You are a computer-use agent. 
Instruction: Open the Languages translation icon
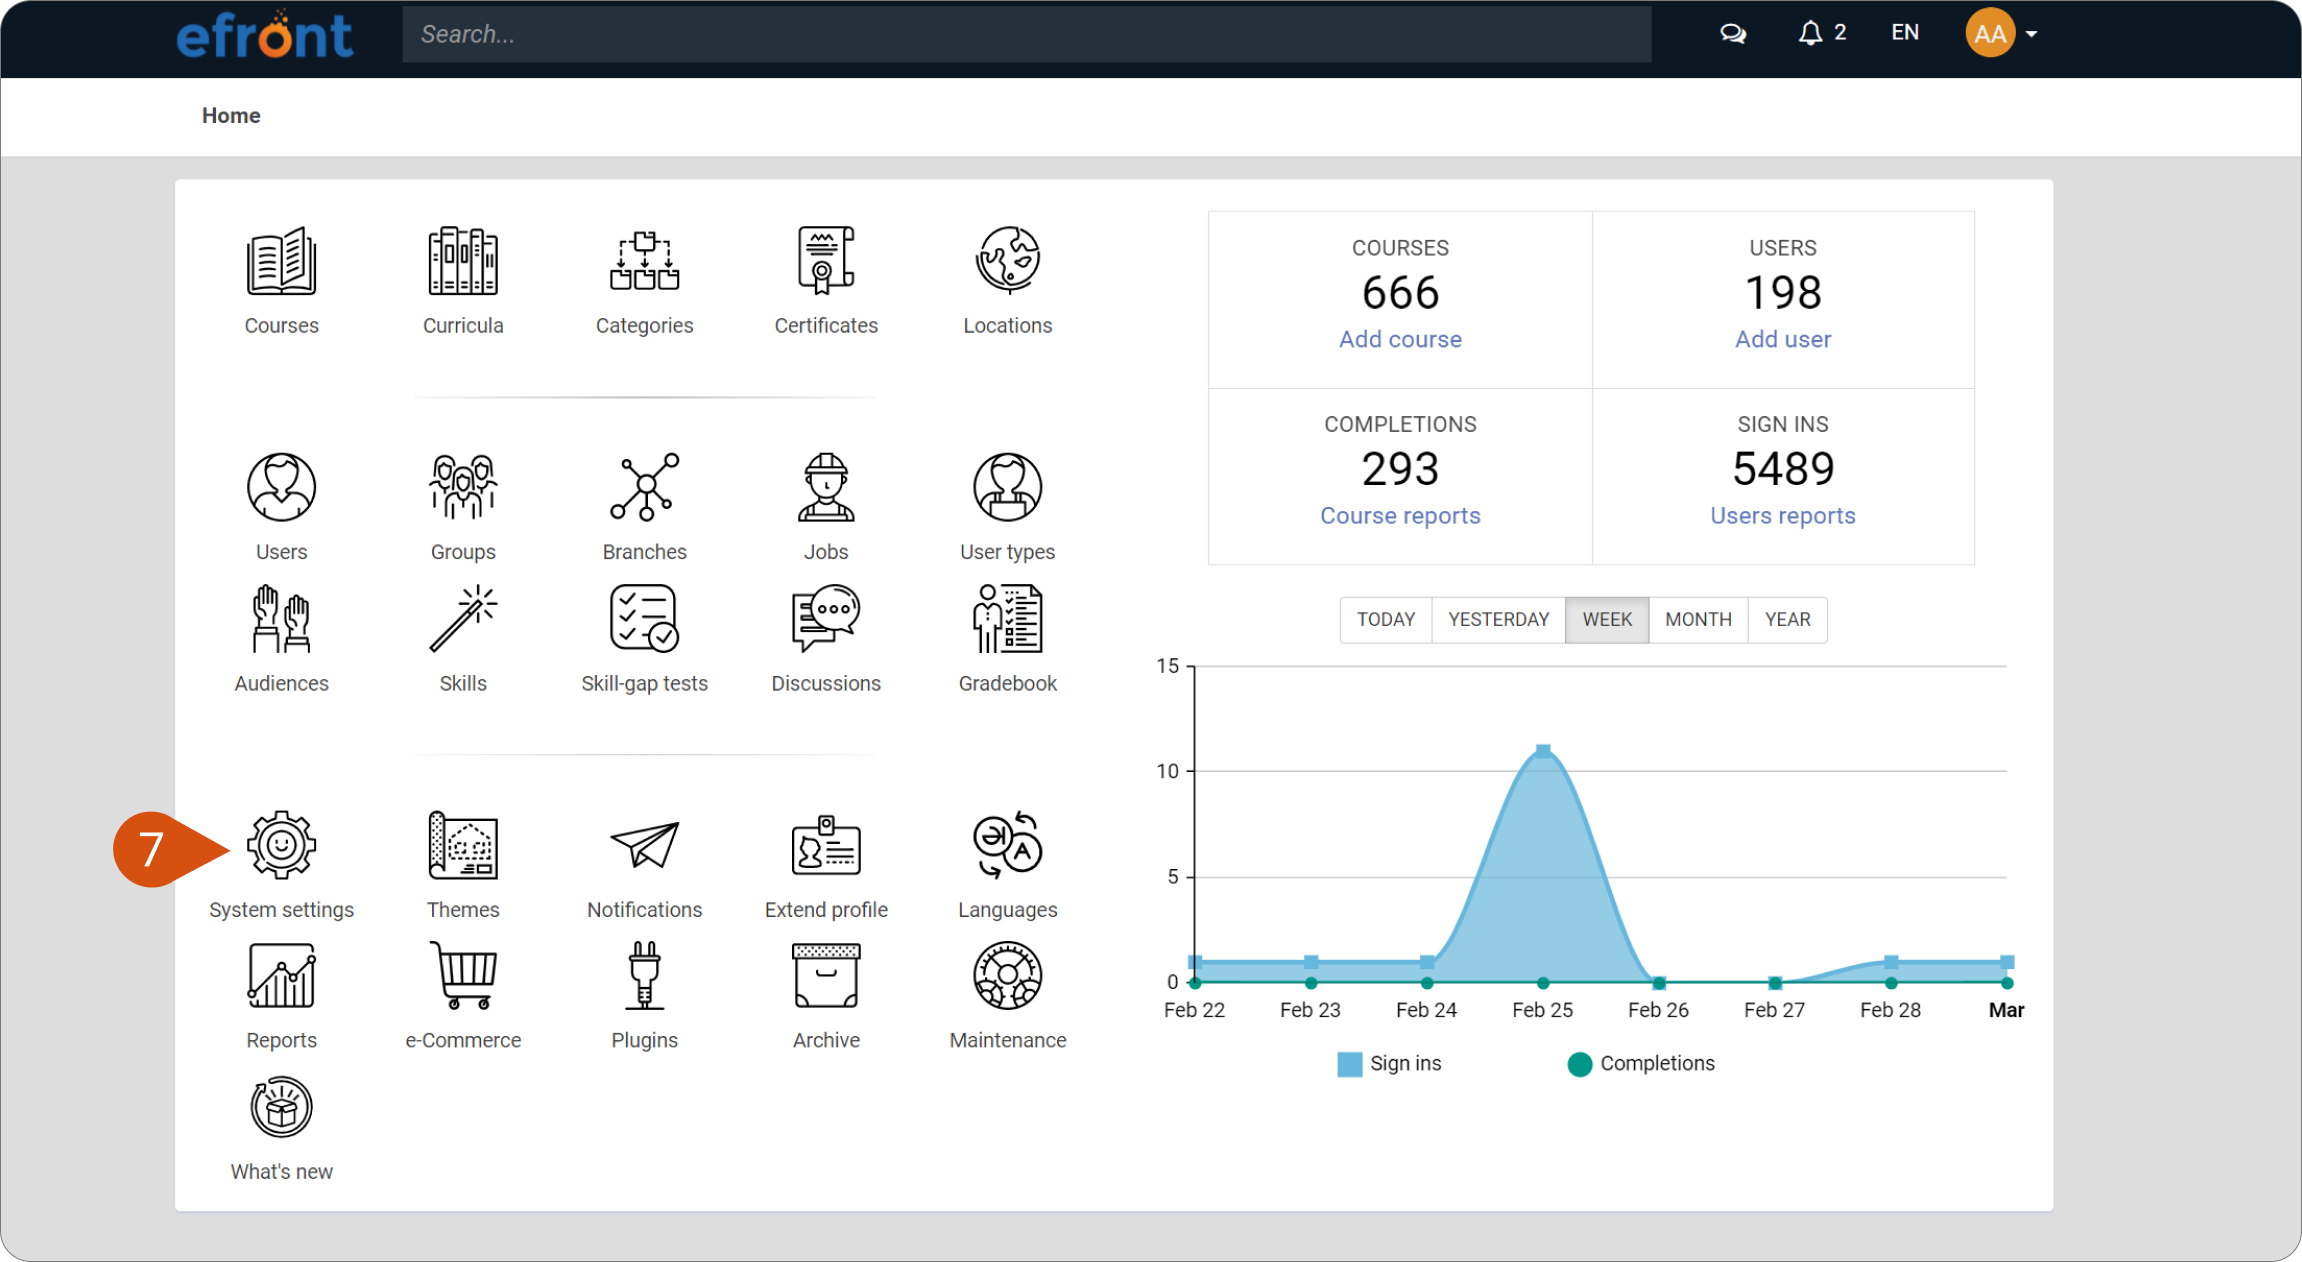(x=1008, y=845)
